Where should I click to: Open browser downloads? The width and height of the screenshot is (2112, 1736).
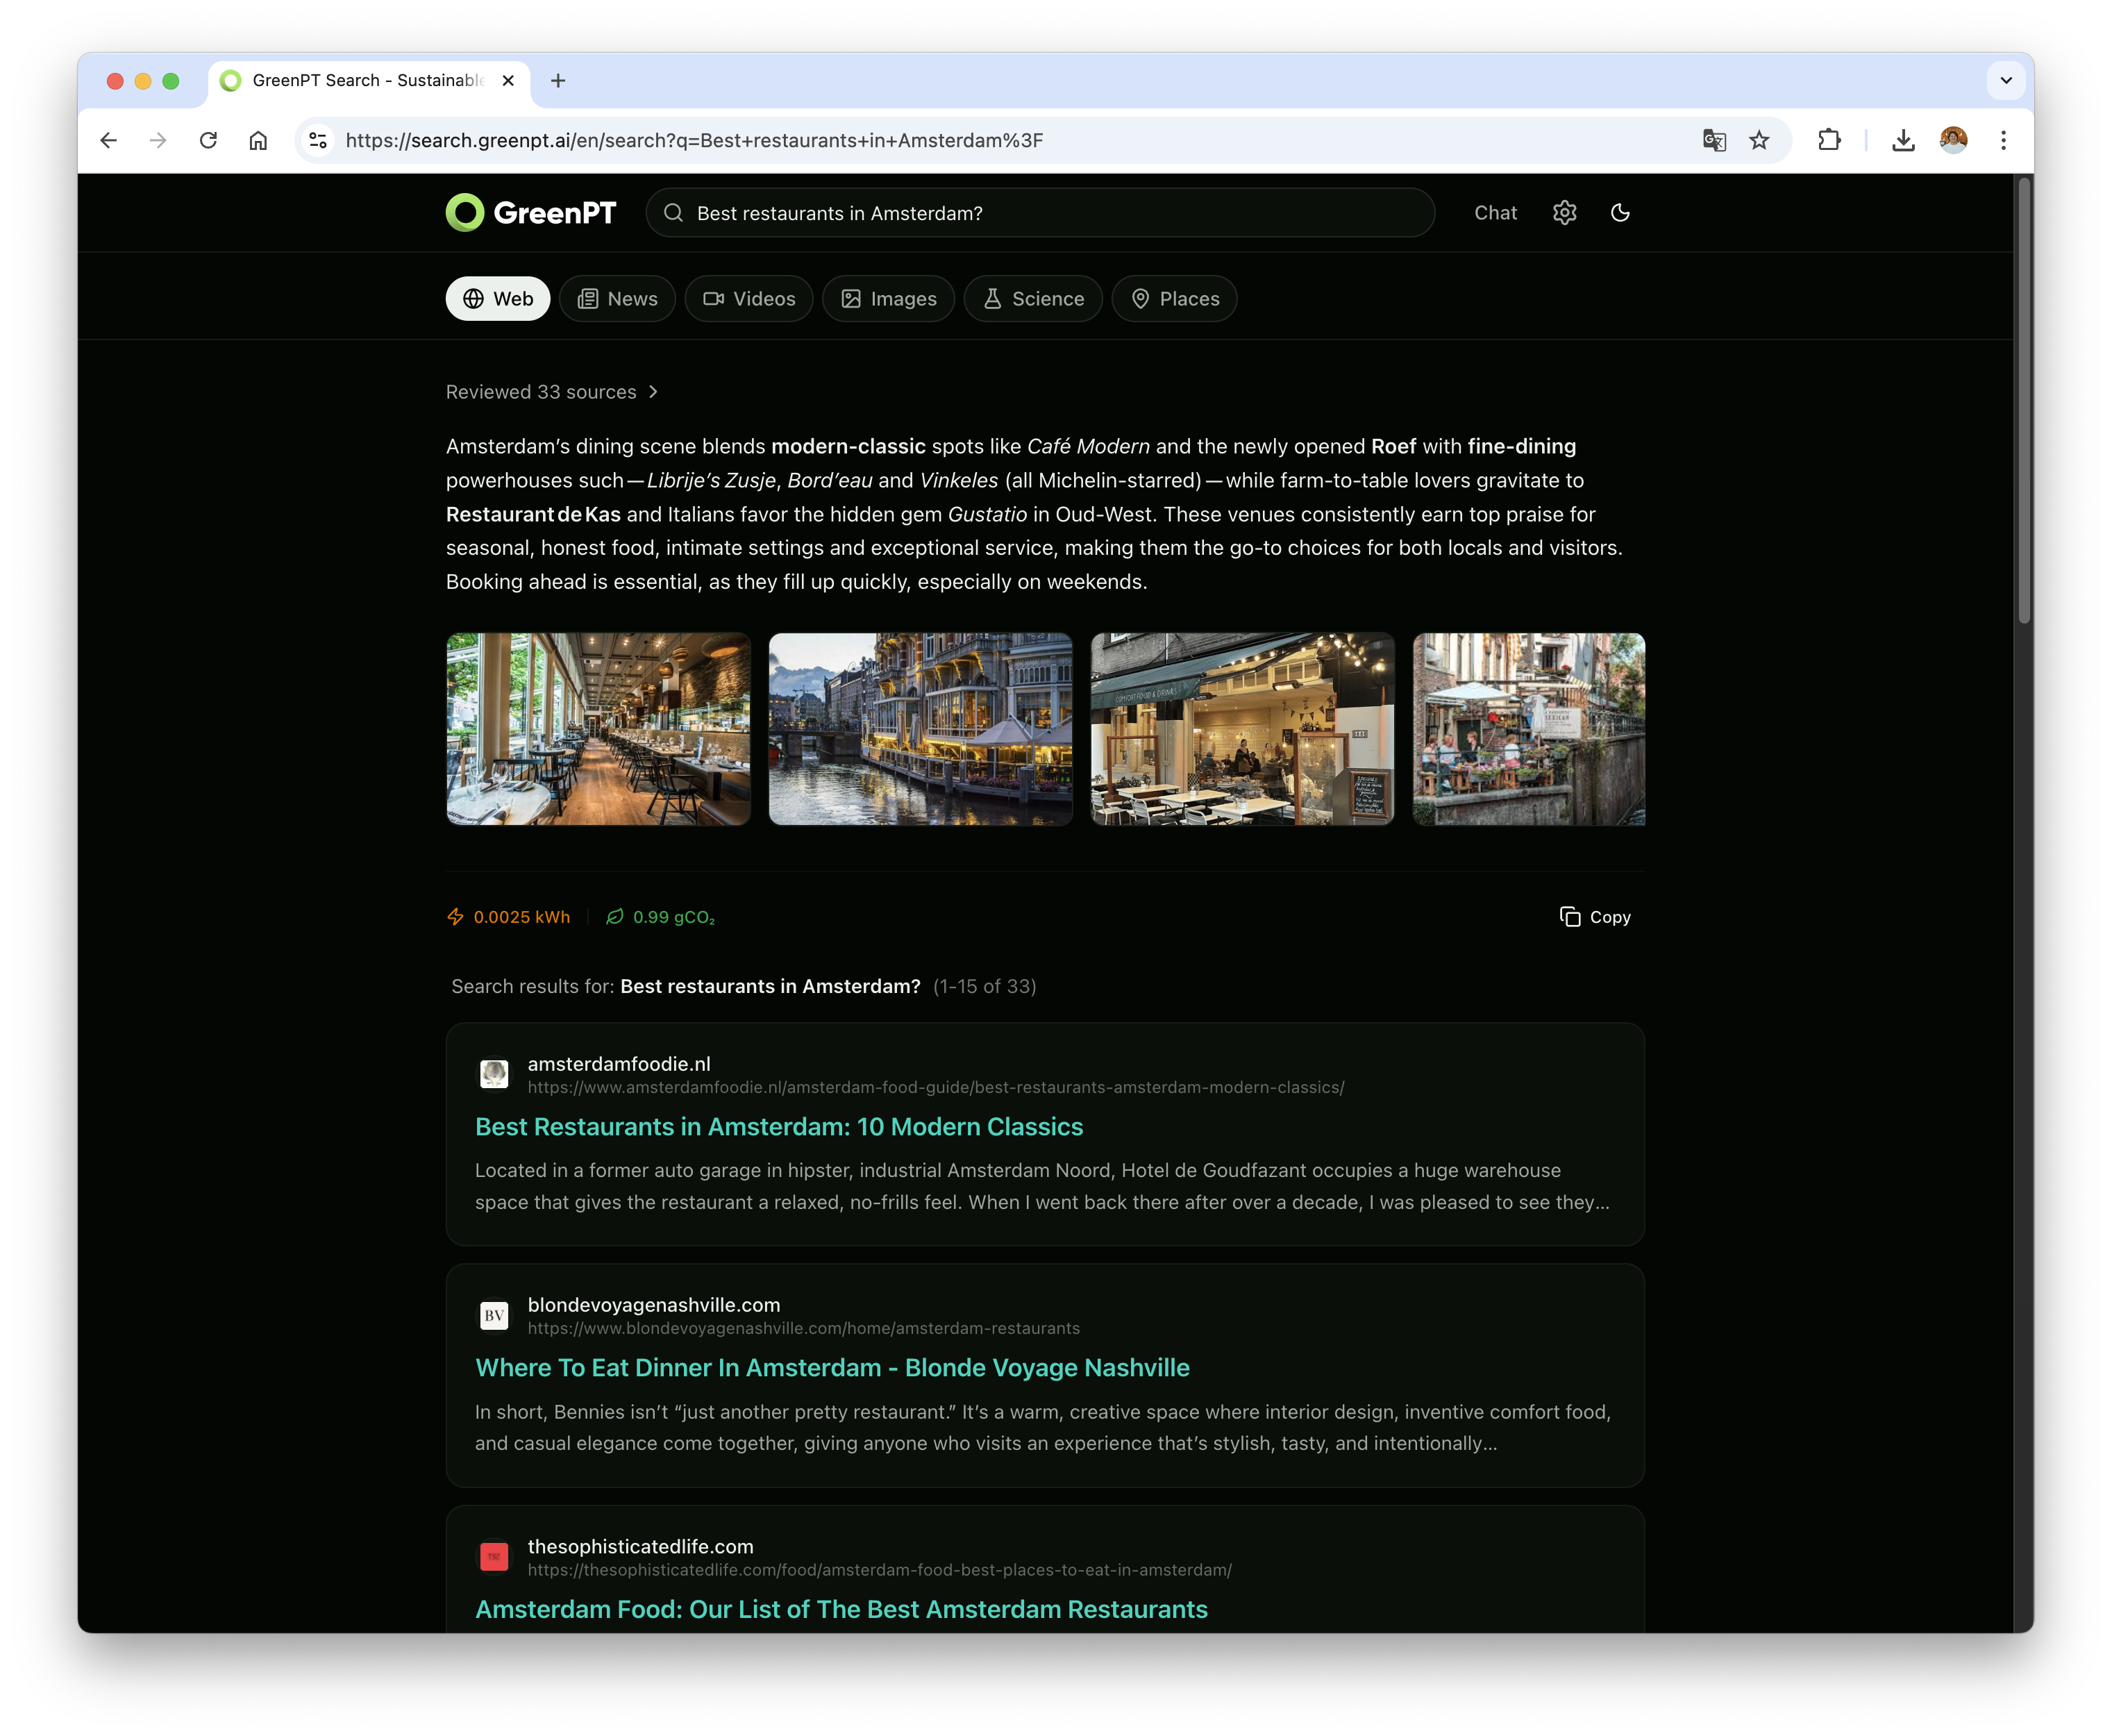(1903, 140)
